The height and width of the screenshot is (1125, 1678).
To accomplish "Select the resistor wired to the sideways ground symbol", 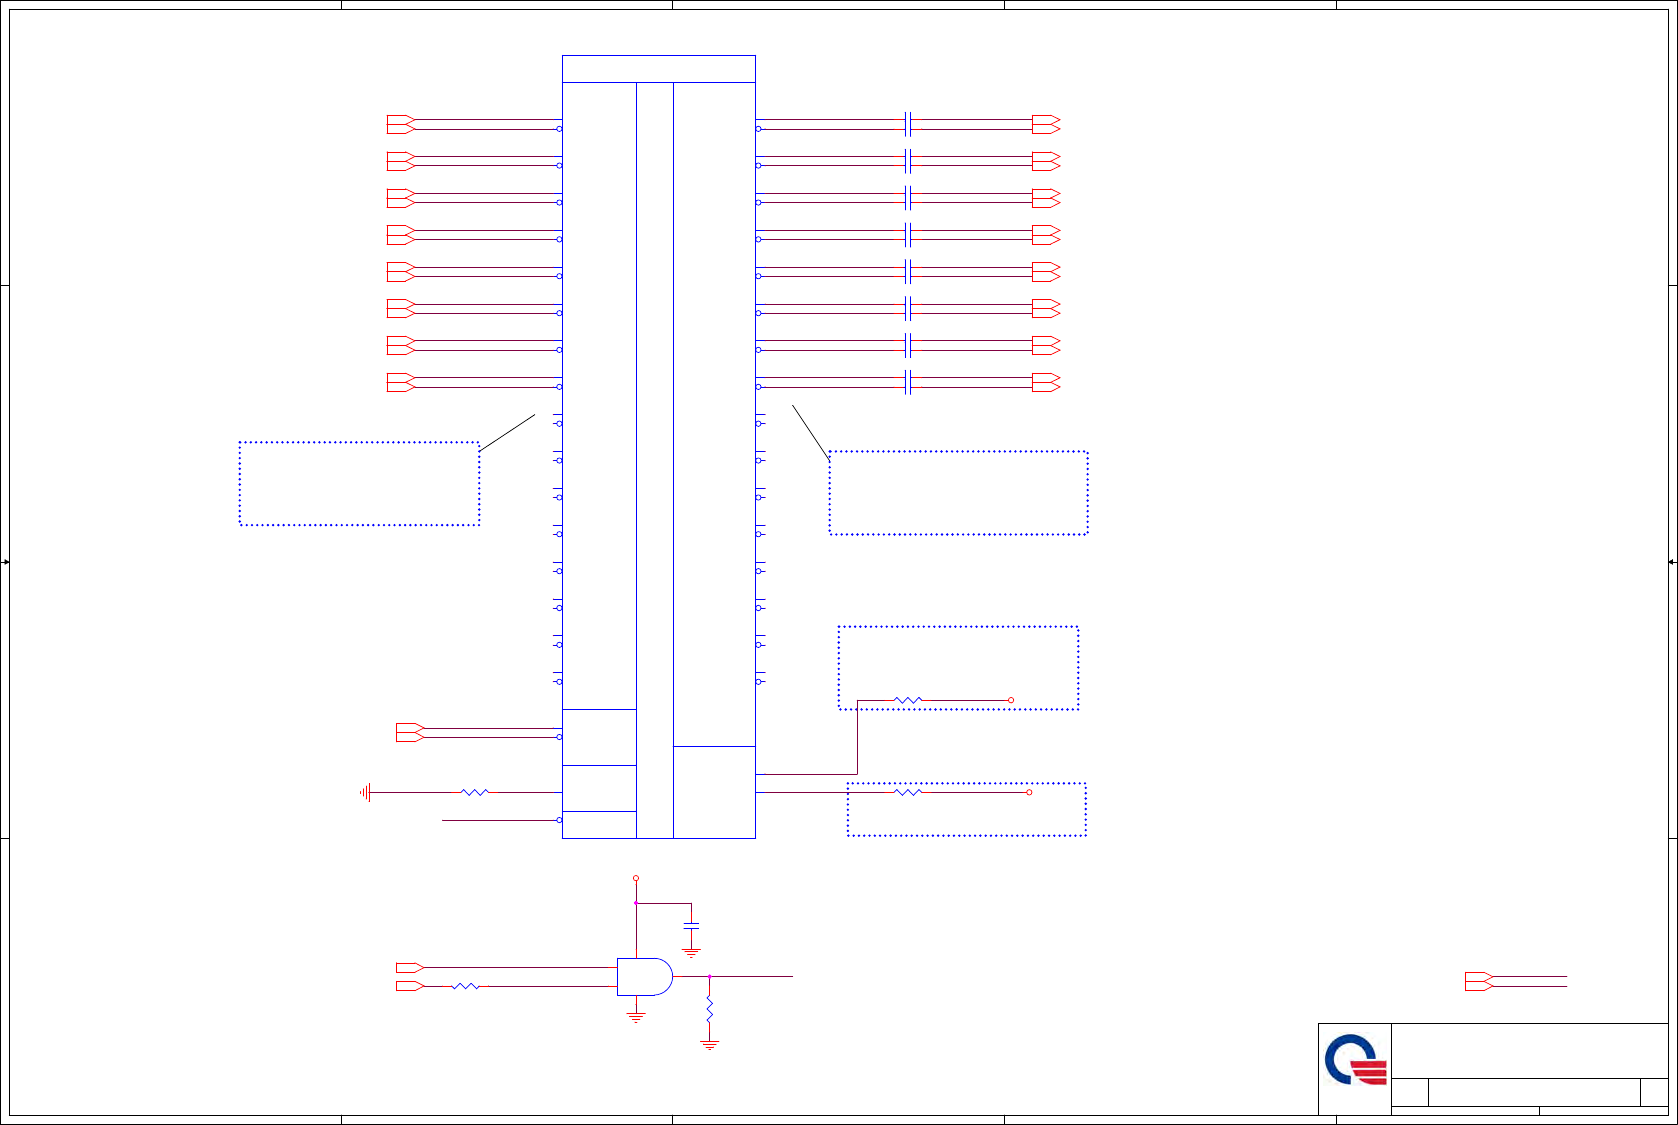I will (475, 792).
